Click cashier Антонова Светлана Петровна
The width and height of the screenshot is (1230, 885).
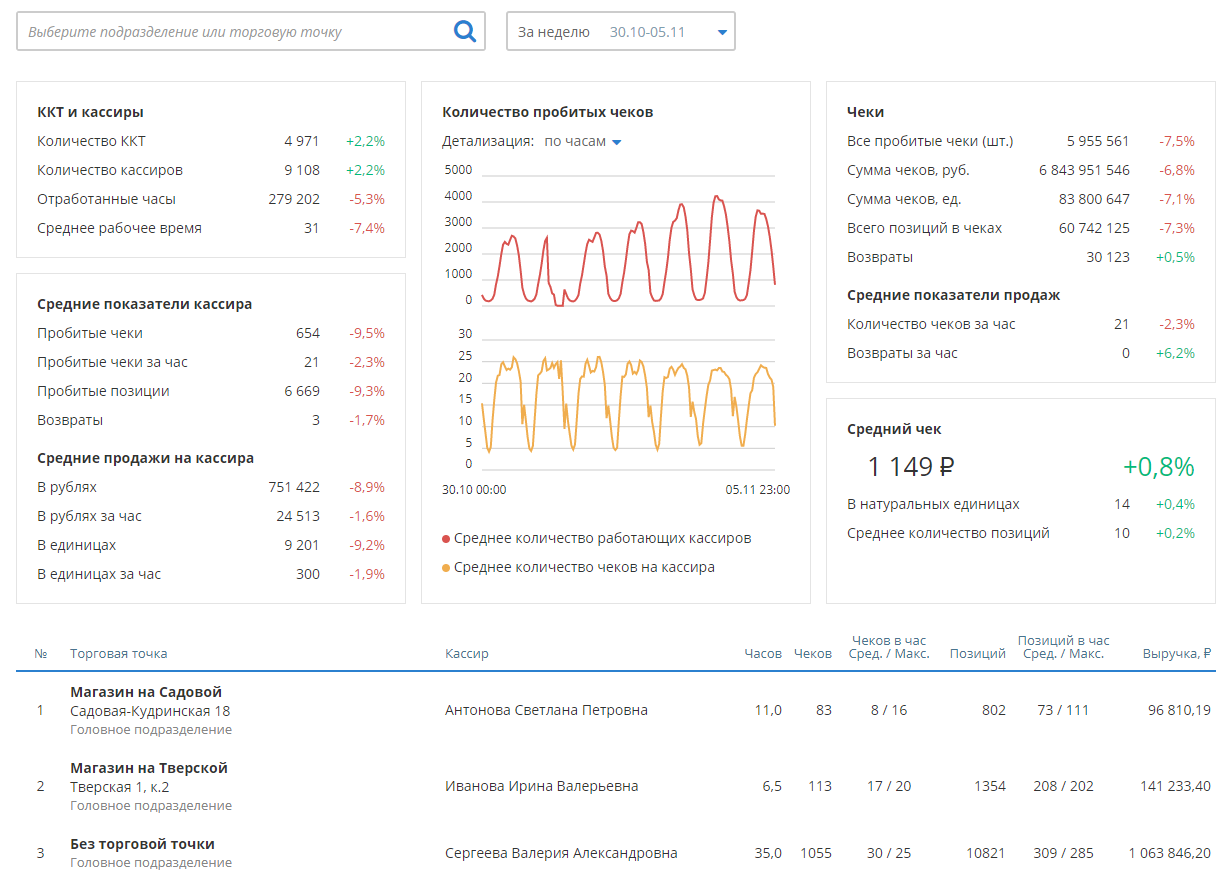point(546,710)
